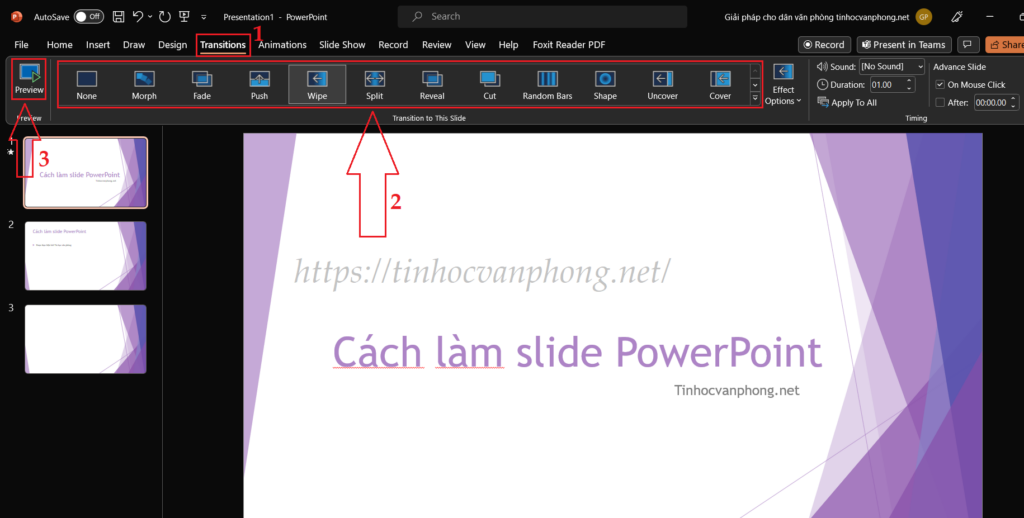Toggle the AutoSave switch
The image size is (1024, 518).
click(88, 17)
